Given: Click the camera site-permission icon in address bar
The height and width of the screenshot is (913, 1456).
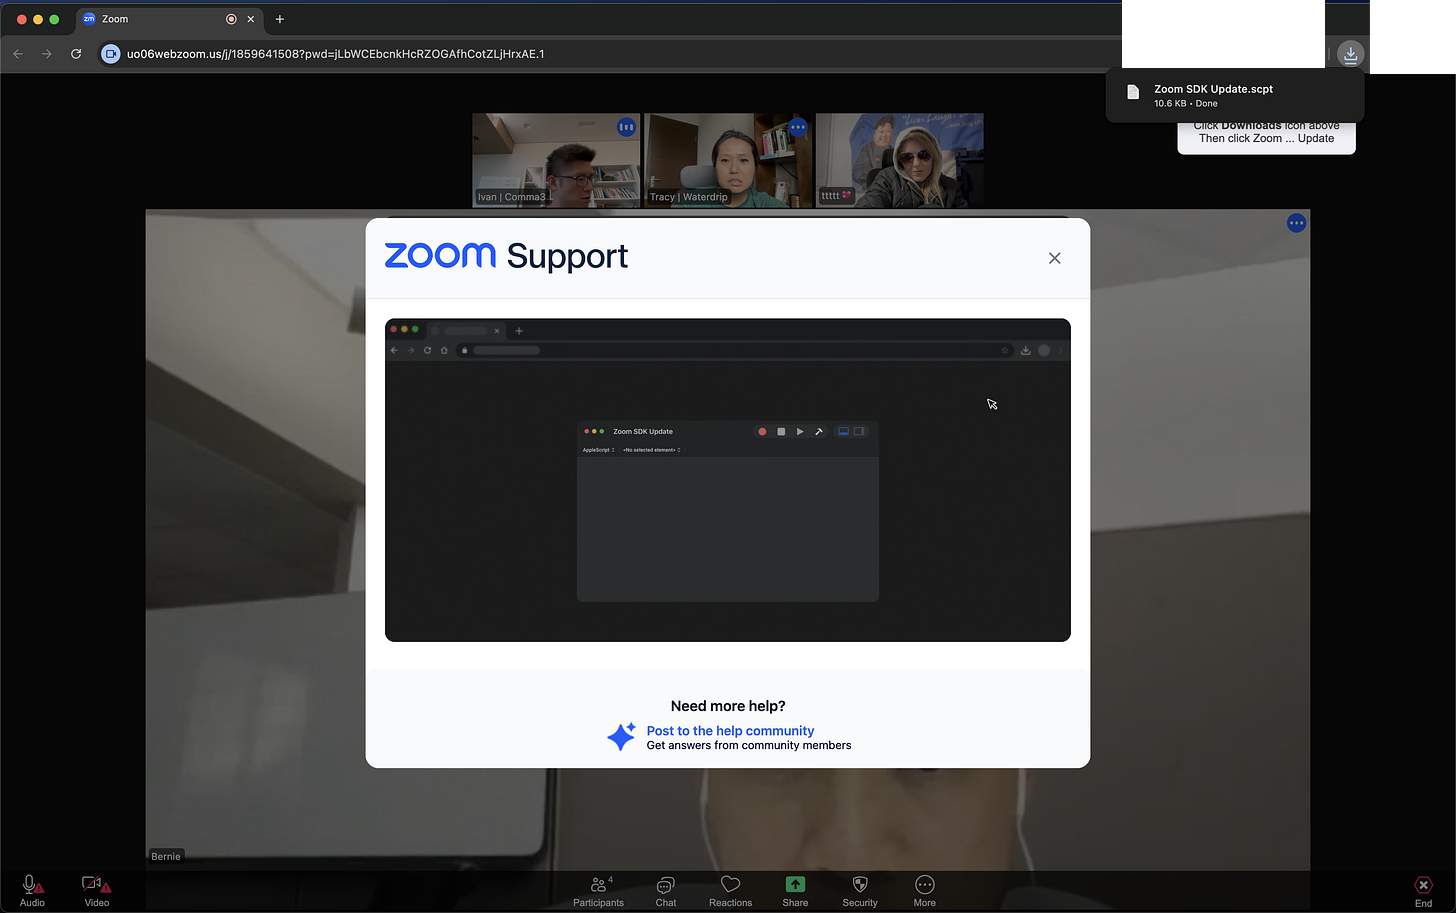Looking at the screenshot, I should (111, 54).
